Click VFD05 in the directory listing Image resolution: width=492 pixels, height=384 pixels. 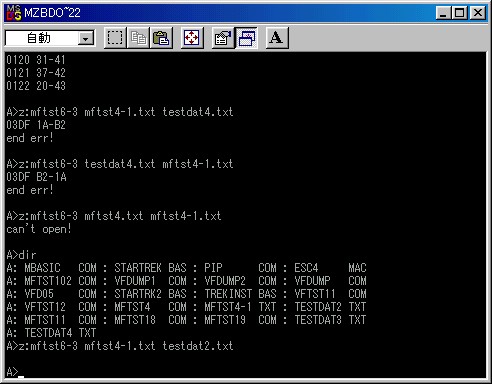click(39, 294)
